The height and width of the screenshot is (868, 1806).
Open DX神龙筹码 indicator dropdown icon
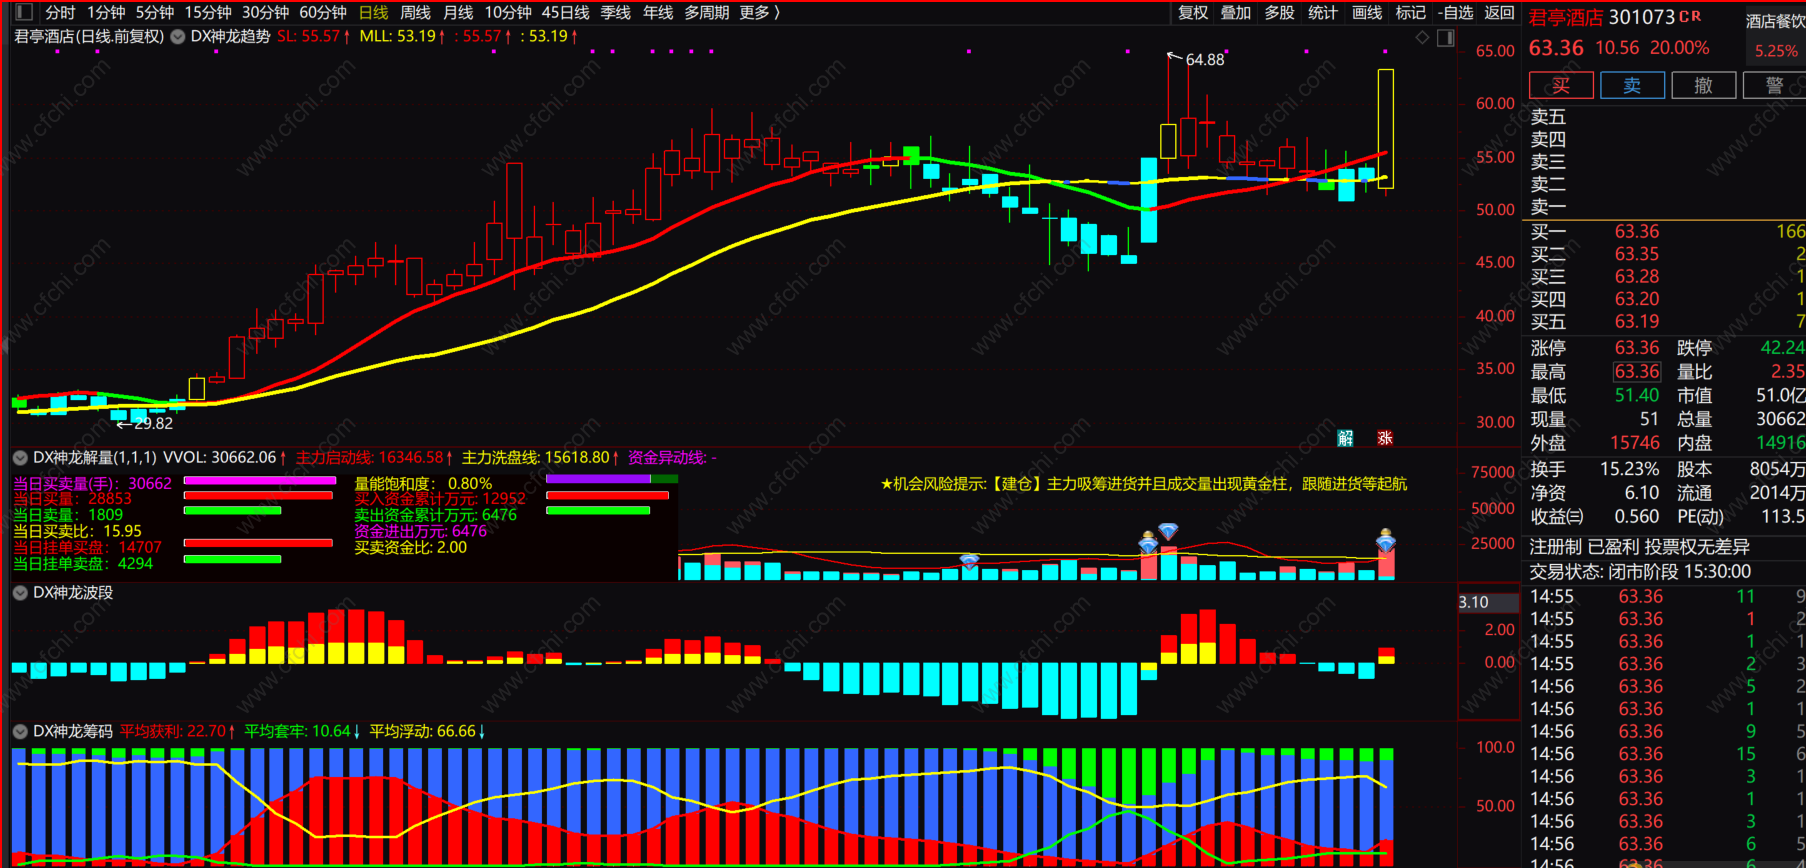pyautogui.click(x=19, y=731)
